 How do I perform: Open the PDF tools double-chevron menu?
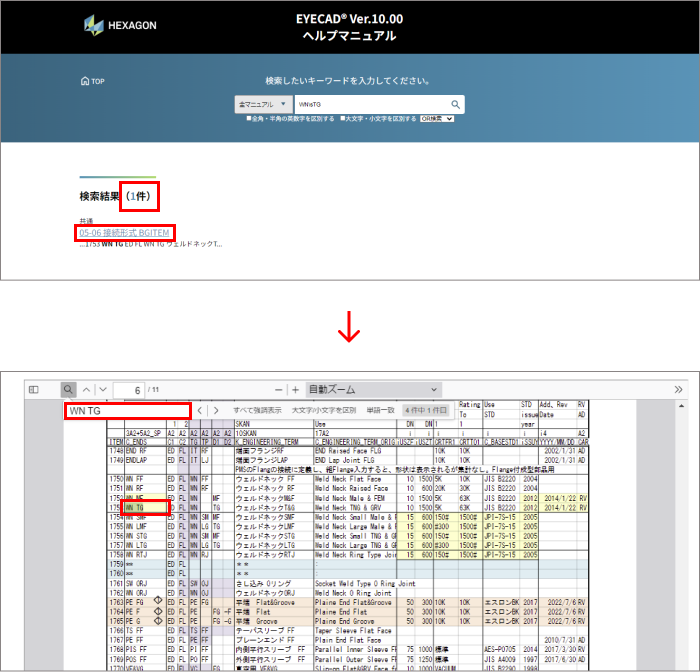(x=678, y=389)
